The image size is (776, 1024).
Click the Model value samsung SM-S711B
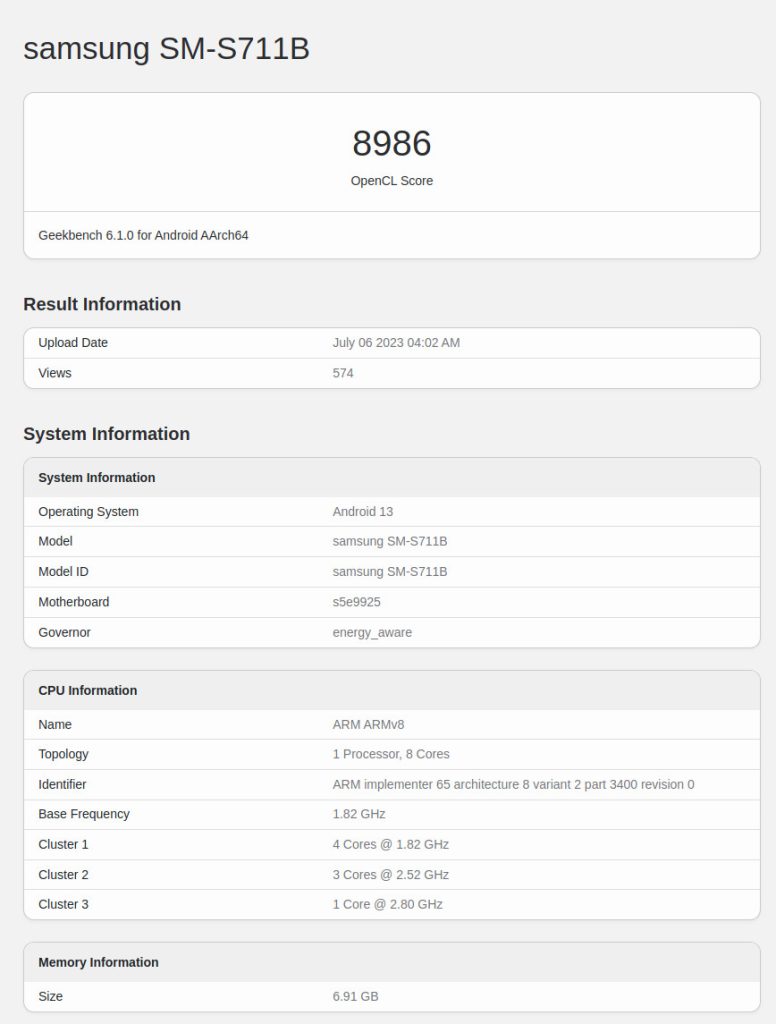coord(390,541)
